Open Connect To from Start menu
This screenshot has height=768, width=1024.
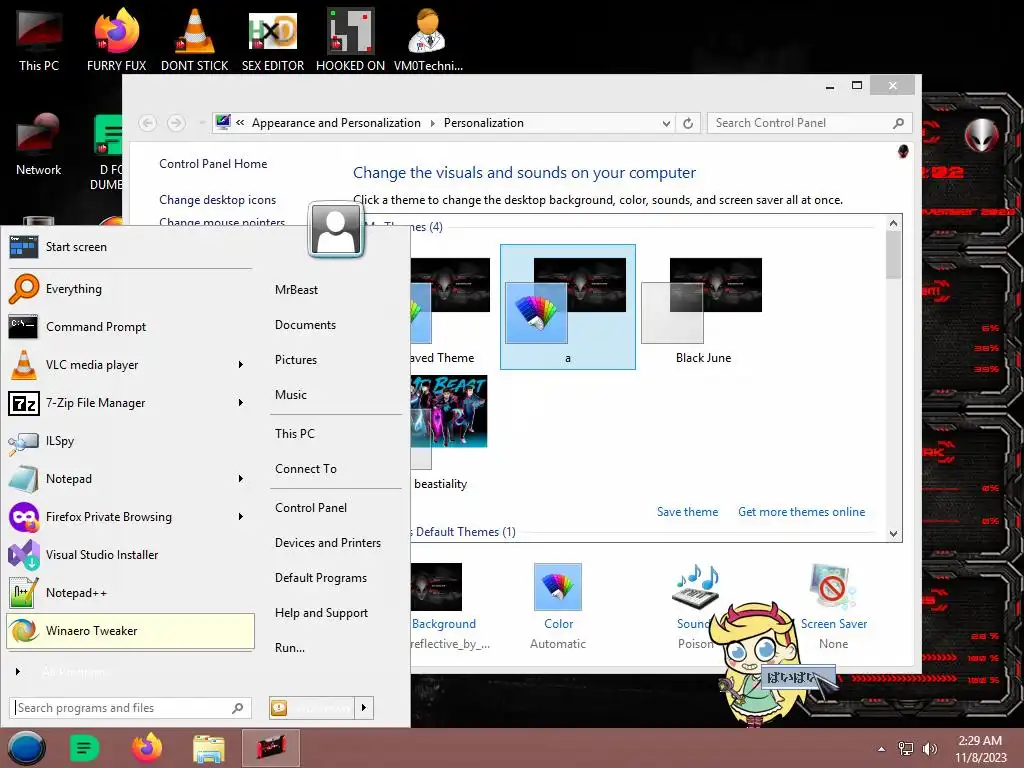tap(306, 468)
